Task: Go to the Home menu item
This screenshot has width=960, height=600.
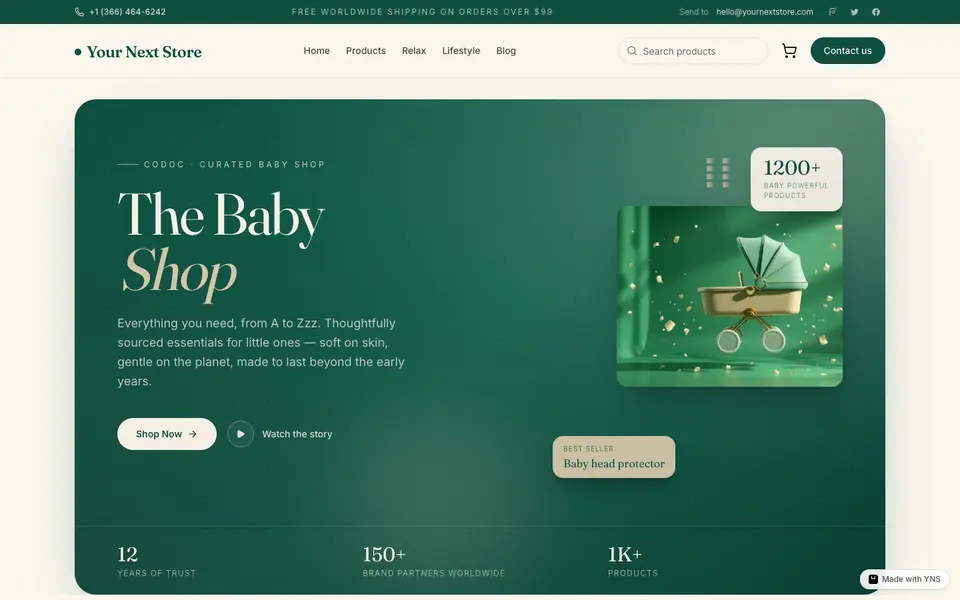Action: 317,51
